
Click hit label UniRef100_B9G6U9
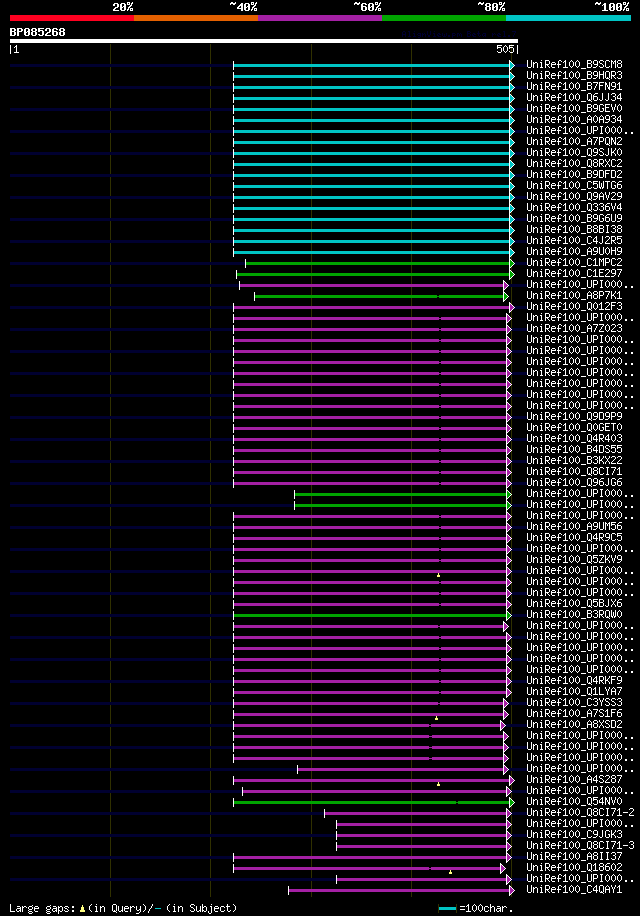coord(574,218)
